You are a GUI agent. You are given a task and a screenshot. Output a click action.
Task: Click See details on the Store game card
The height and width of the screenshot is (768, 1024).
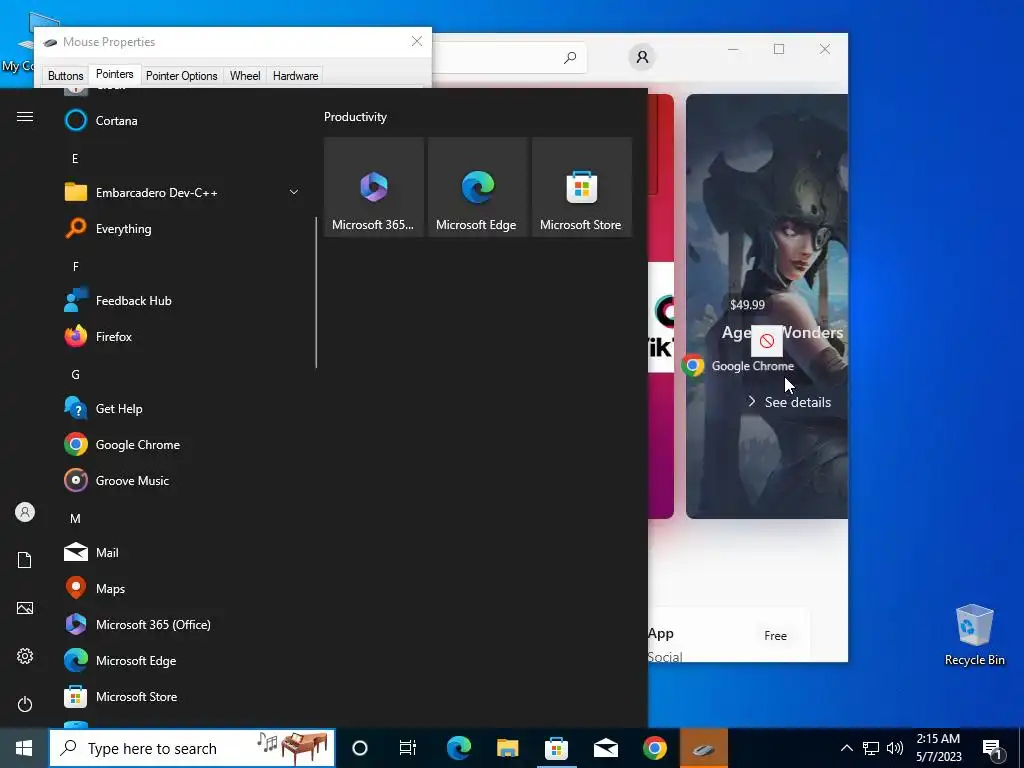pos(790,402)
